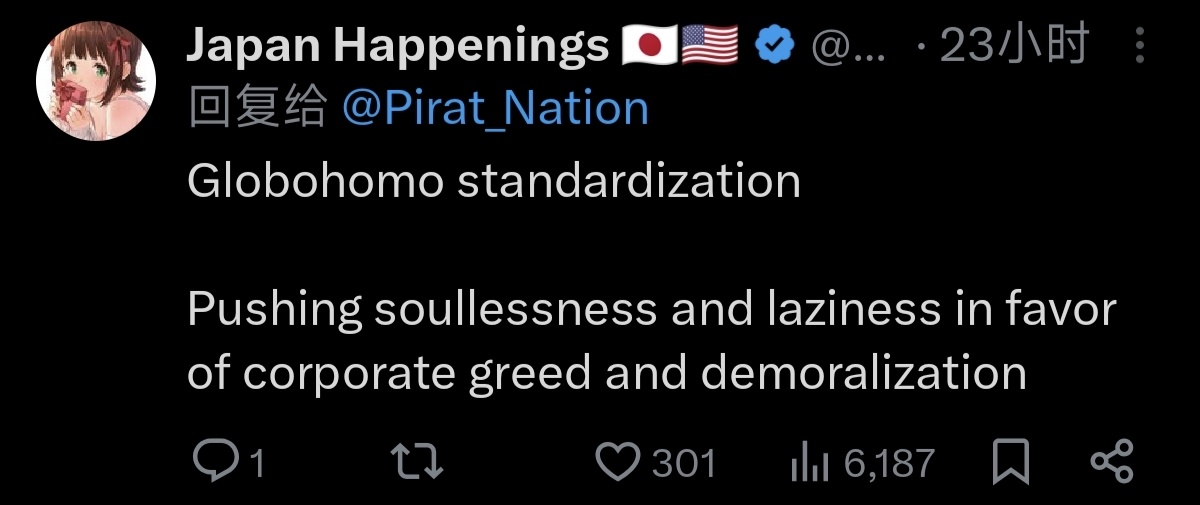Click the US flag emoji in name

[709, 46]
